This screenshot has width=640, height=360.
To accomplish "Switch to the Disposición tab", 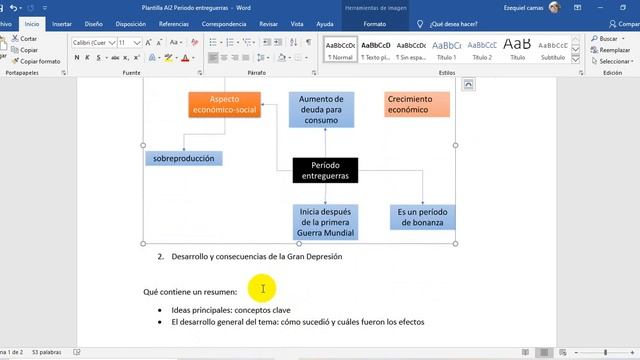I will coord(131,24).
